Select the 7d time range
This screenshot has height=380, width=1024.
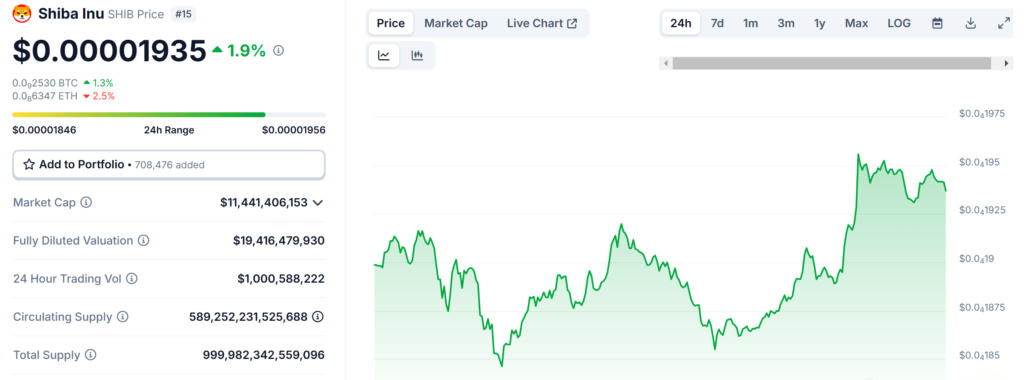(x=717, y=24)
